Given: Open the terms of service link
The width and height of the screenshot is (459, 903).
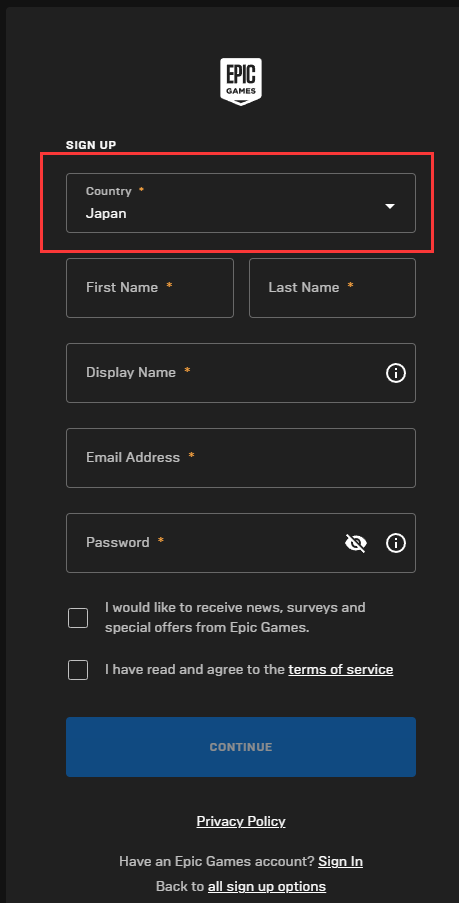Looking at the screenshot, I should [x=340, y=669].
